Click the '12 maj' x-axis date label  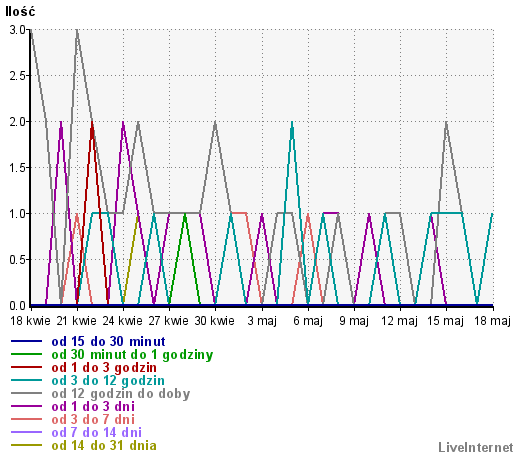coord(400,321)
